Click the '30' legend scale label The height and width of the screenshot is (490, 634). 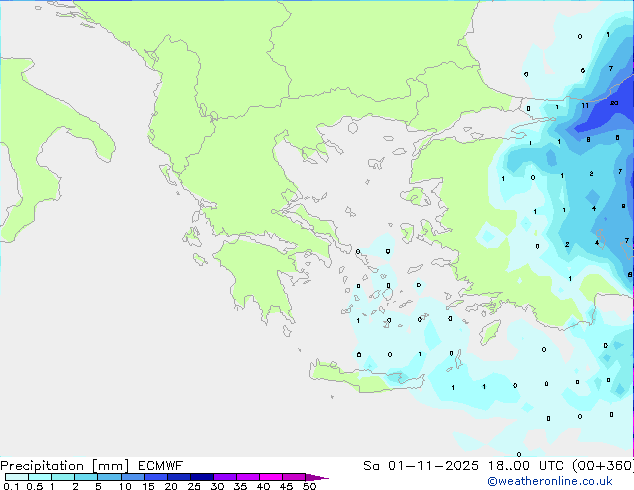coord(217,486)
